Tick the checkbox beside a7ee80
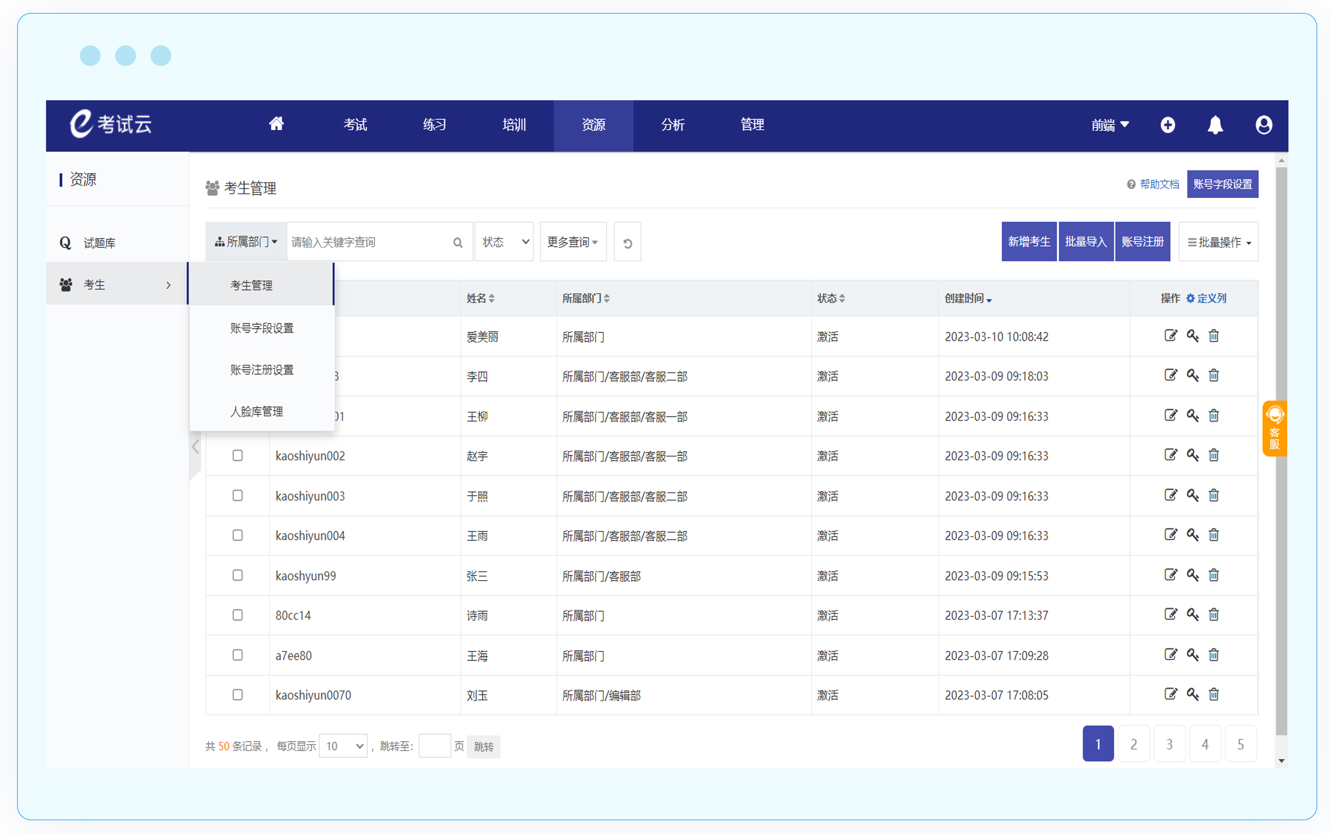The width and height of the screenshot is (1330, 834). click(238, 655)
